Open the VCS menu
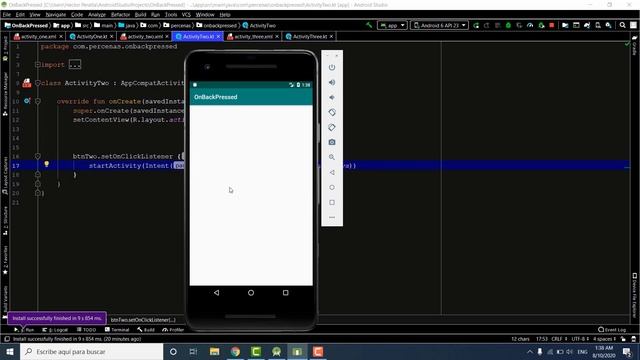640x360 pixels. (186, 14)
